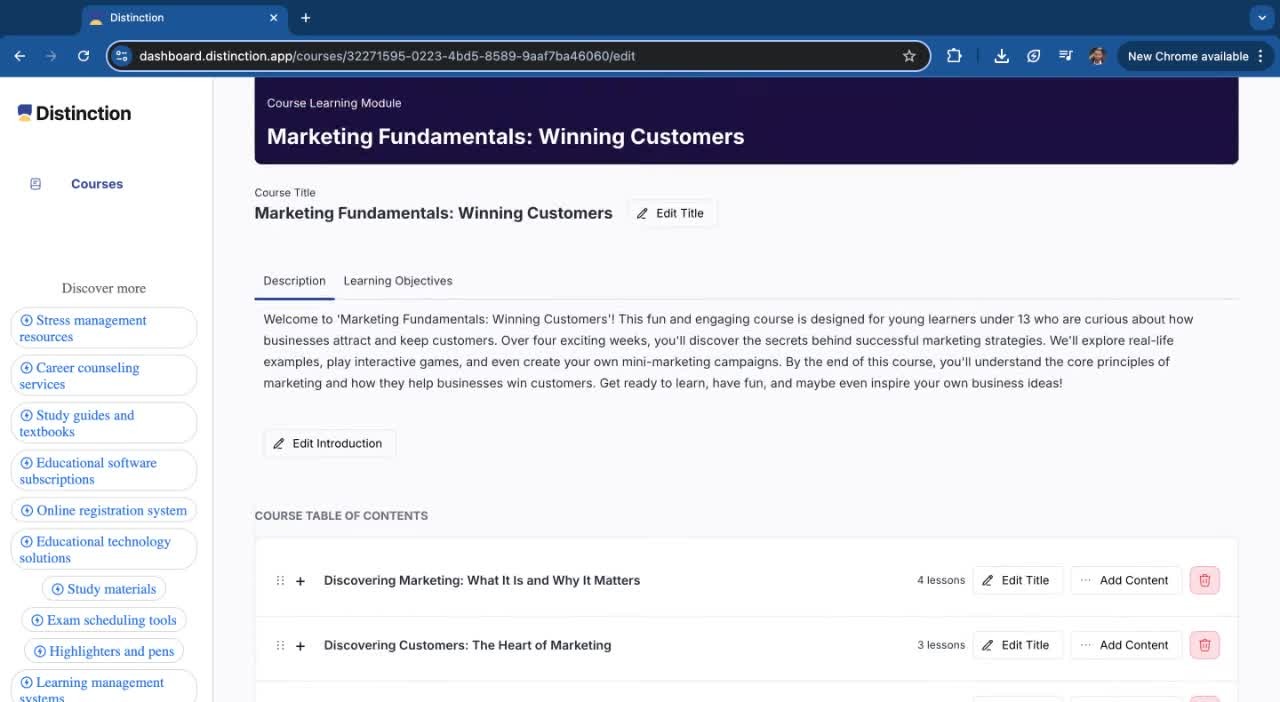Screen dimensions: 1280x702
Task: Add Content to Discovering Marketing module
Action: pyautogui.click(x=1124, y=580)
